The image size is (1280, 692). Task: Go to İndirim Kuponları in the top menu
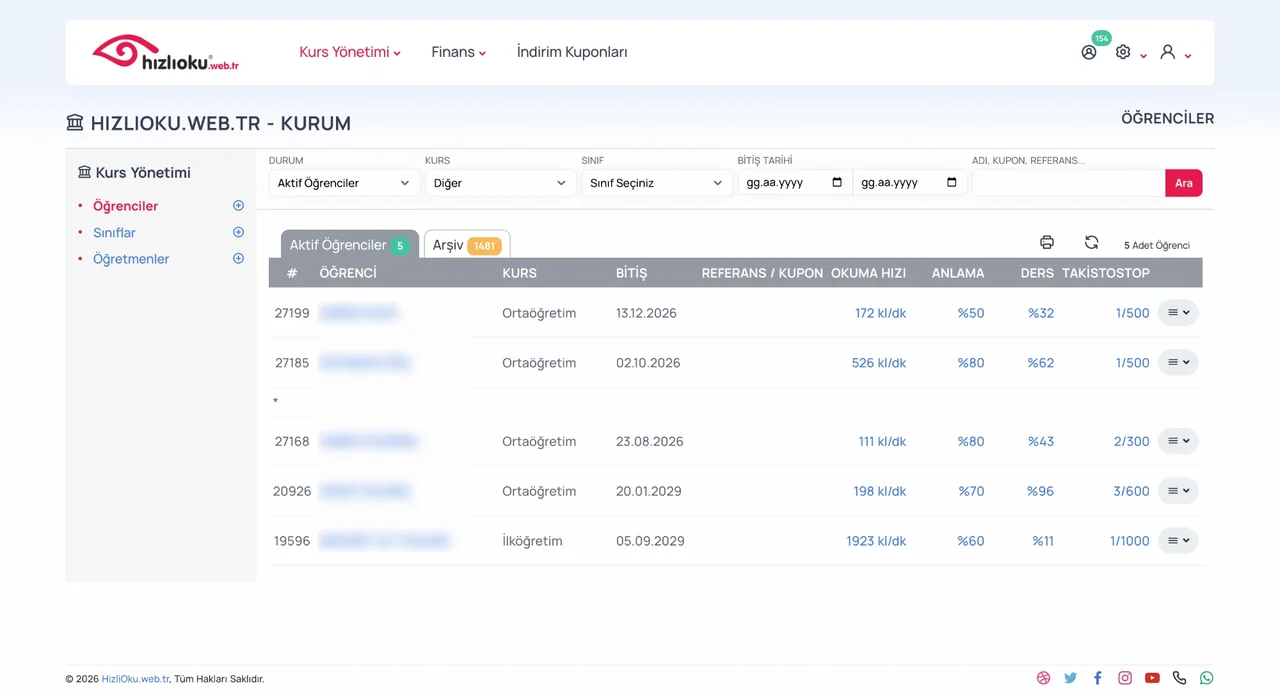click(x=572, y=52)
